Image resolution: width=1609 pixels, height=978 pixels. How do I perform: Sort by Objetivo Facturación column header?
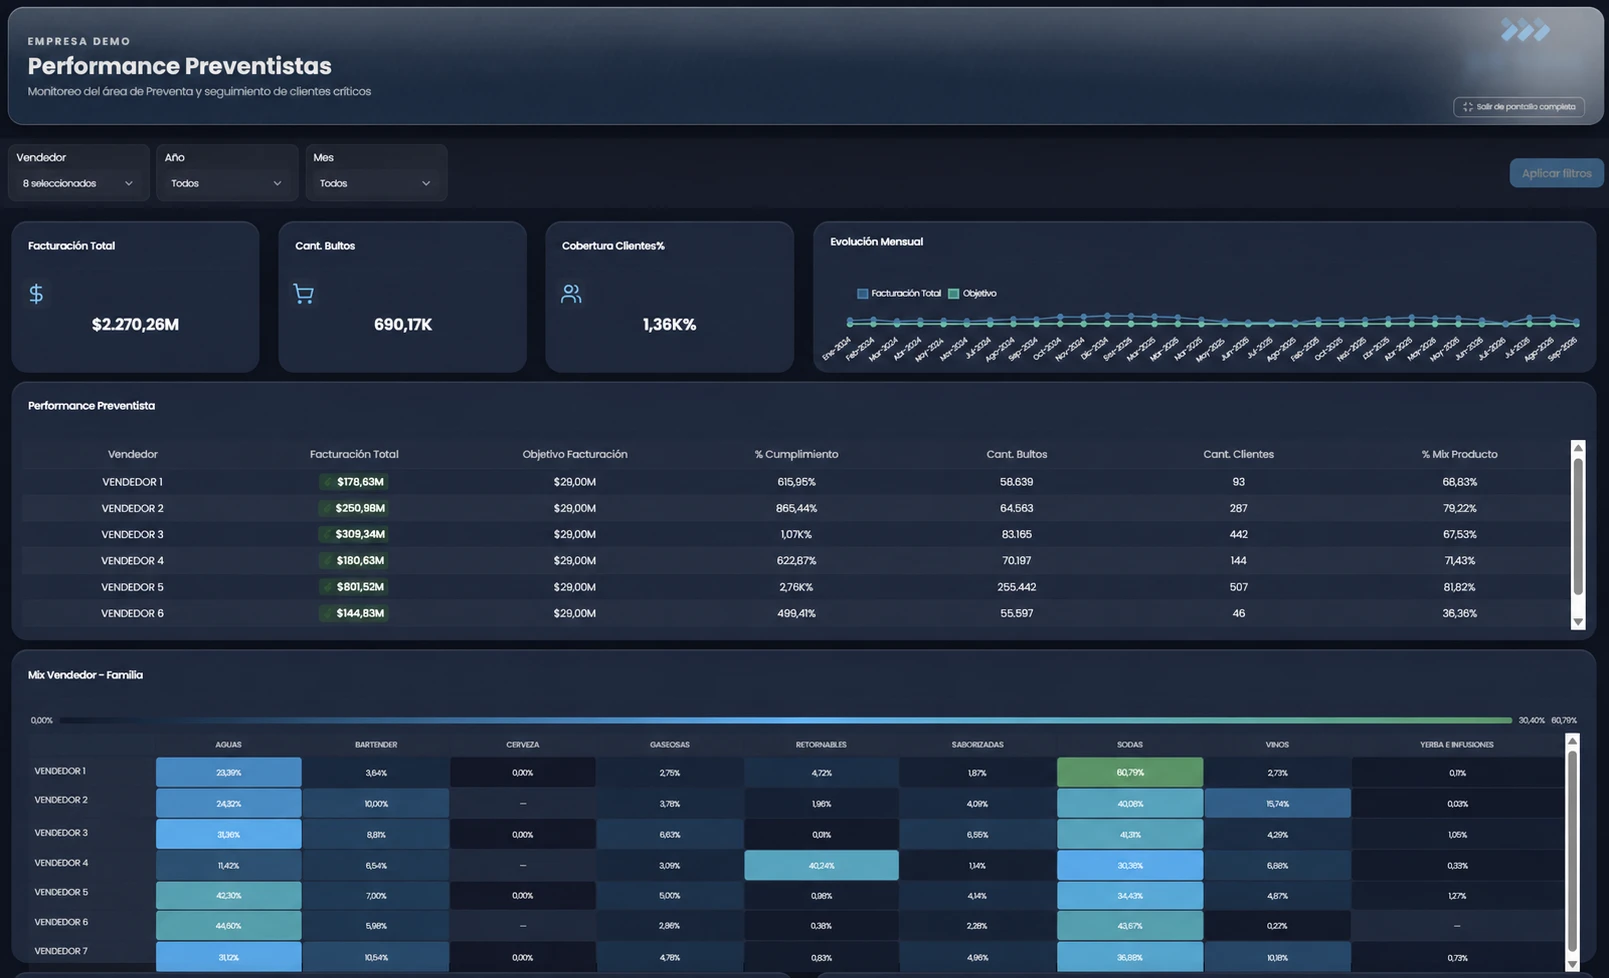(575, 454)
